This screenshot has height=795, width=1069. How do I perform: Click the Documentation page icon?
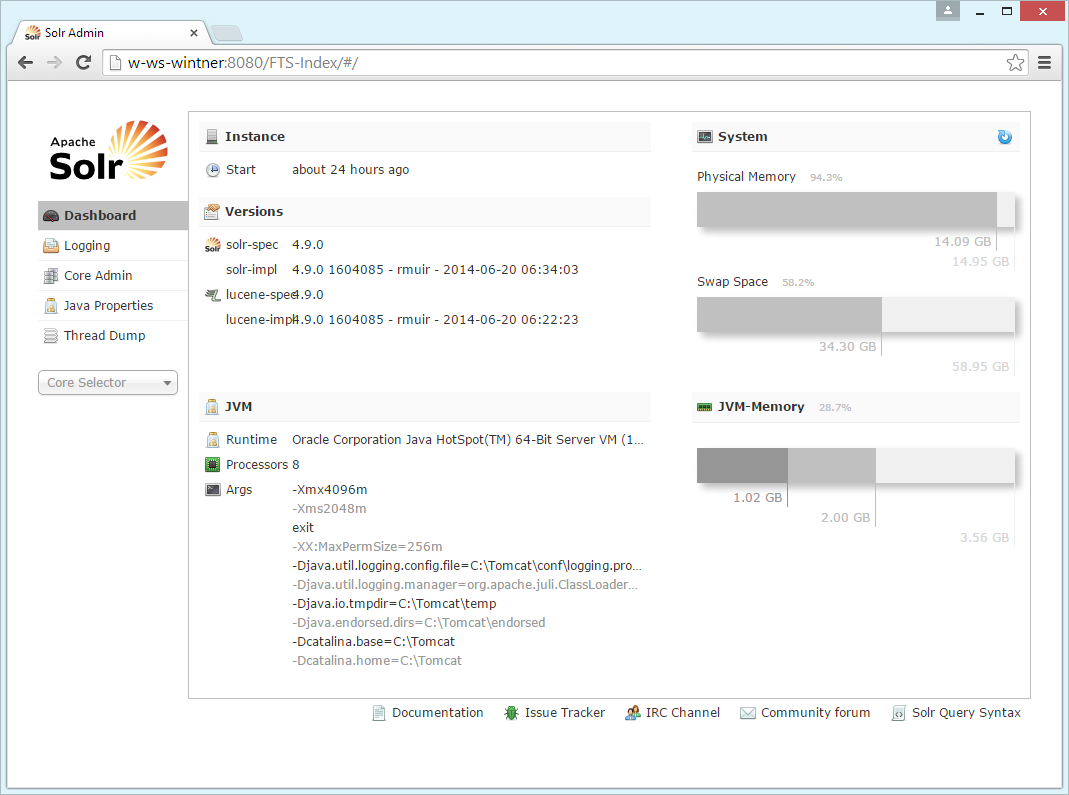(379, 713)
